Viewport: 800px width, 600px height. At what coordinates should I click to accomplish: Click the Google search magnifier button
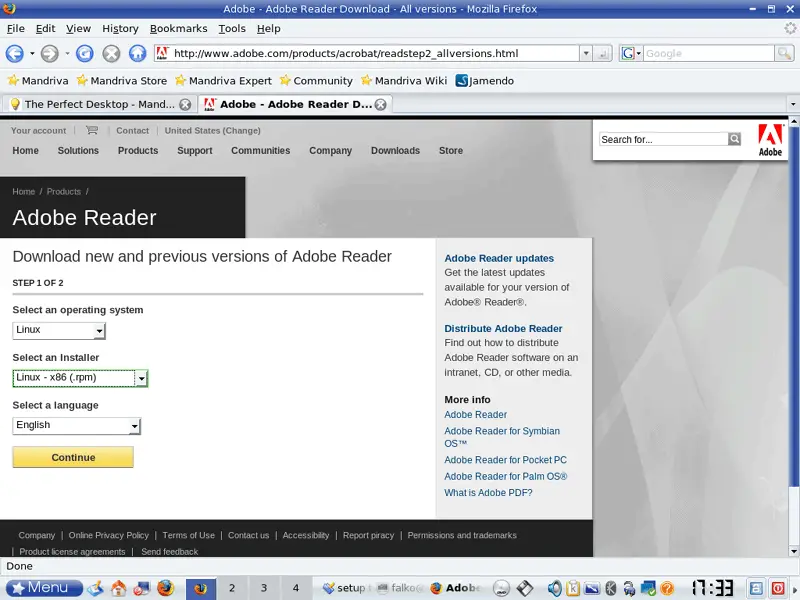(x=784, y=53)
